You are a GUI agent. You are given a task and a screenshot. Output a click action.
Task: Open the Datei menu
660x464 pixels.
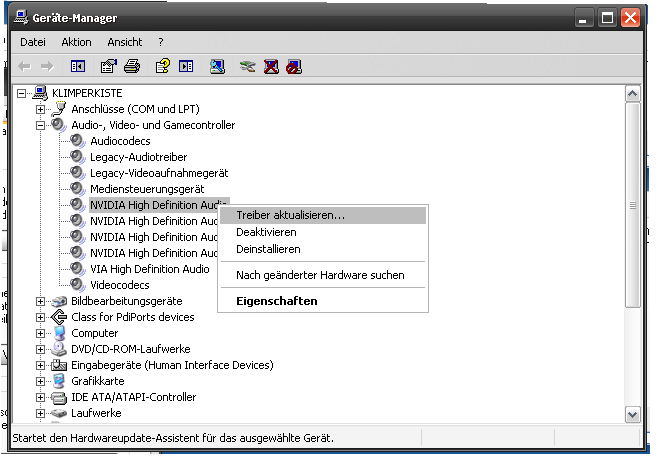tap(33, 42)
